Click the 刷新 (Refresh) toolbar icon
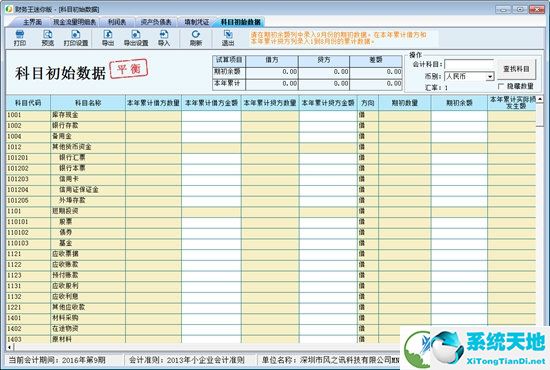The width and height of the screenshot is (550, 370). point(195,38)
